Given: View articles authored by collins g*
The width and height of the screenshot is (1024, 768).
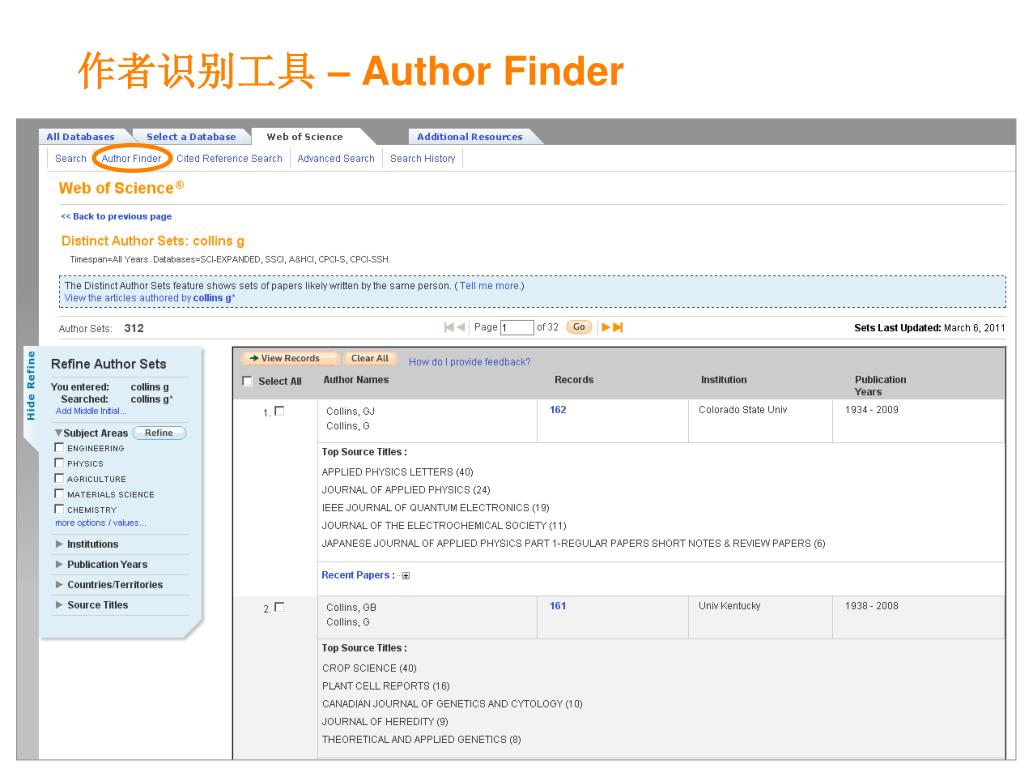Looking at the screenshot, I should pos(150,298).
